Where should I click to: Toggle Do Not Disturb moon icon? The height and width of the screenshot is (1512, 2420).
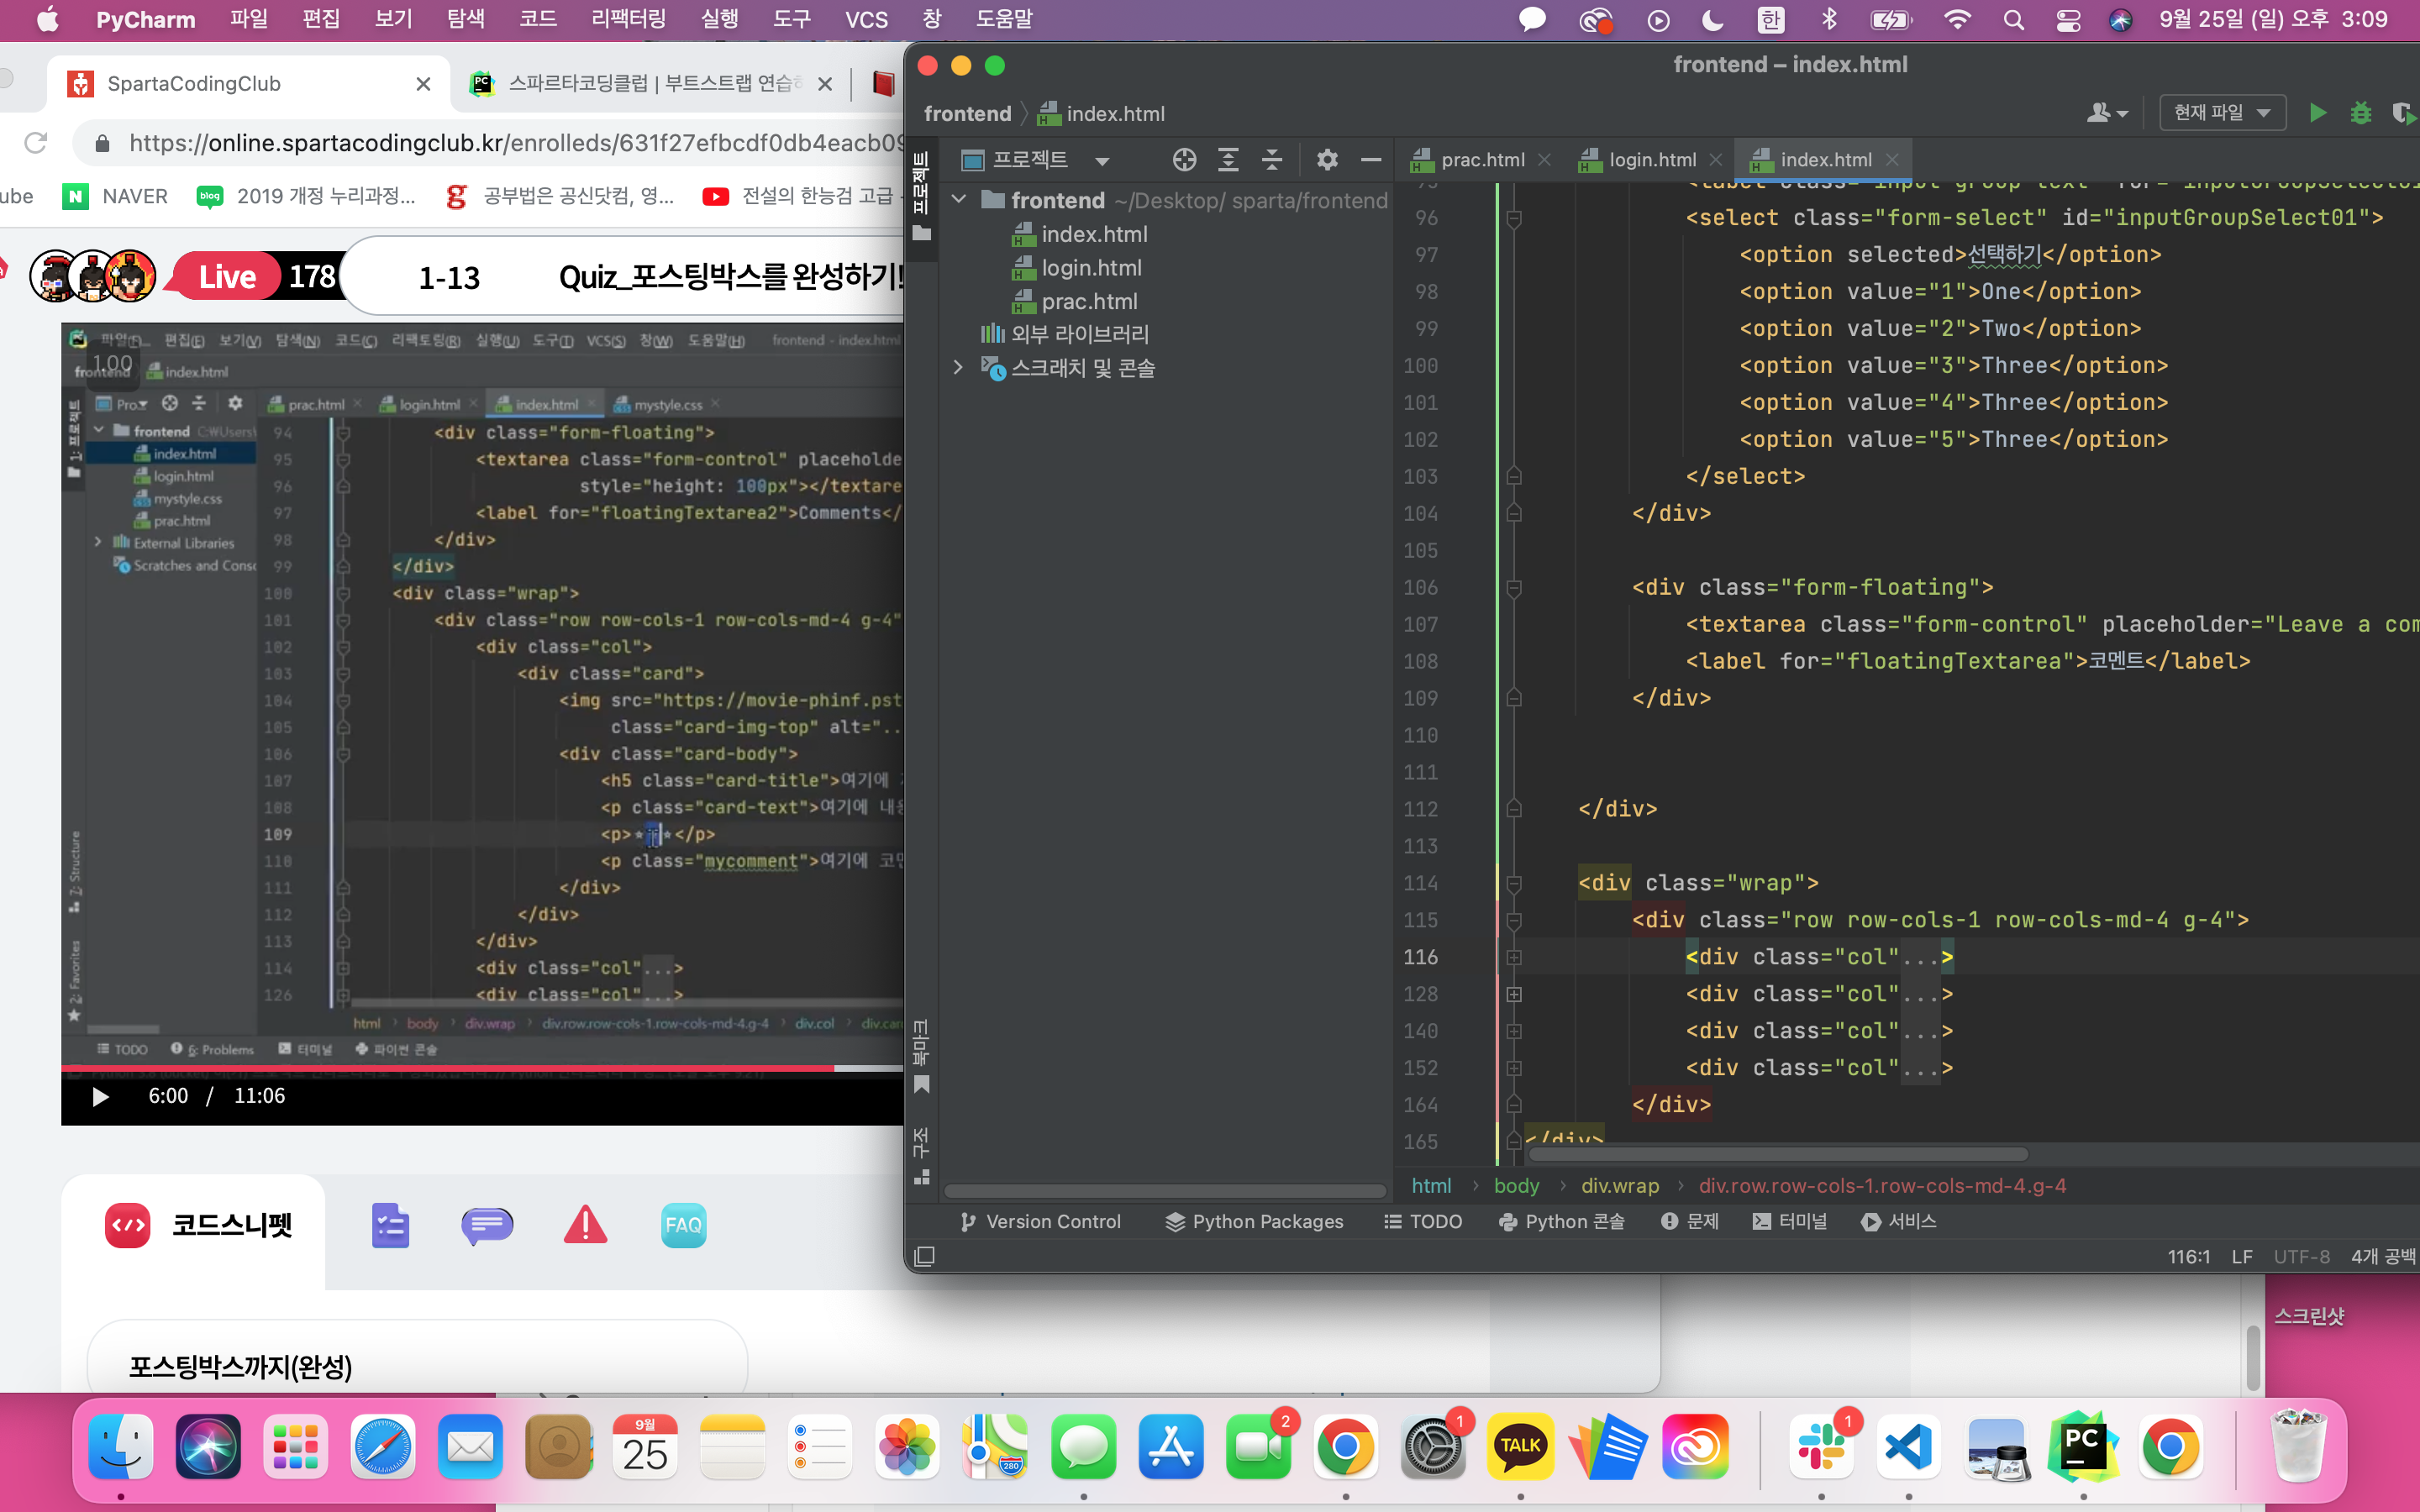(1713, 20)
